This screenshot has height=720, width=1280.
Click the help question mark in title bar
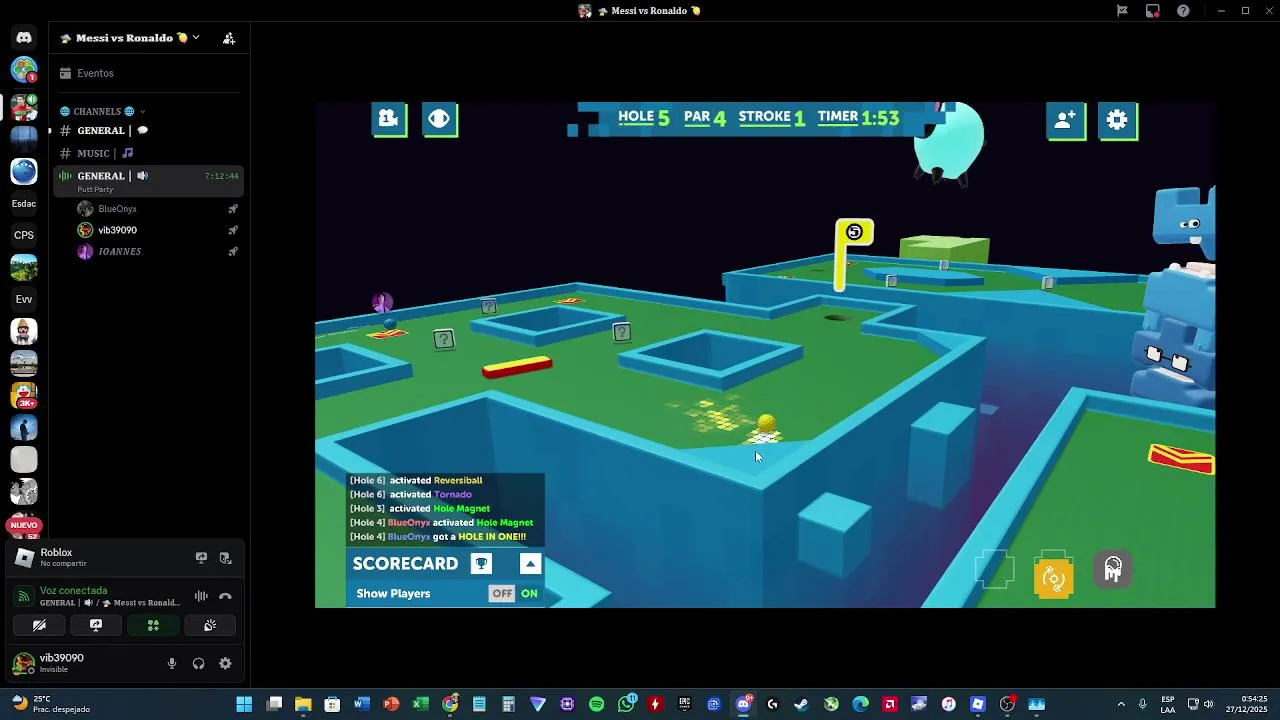(1183, 11)
